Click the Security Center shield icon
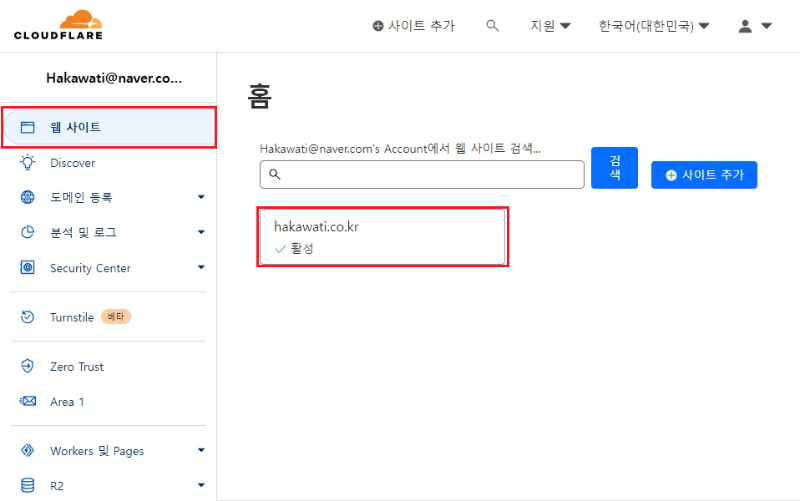The image size is (800, 501). [x=28, y=267]
